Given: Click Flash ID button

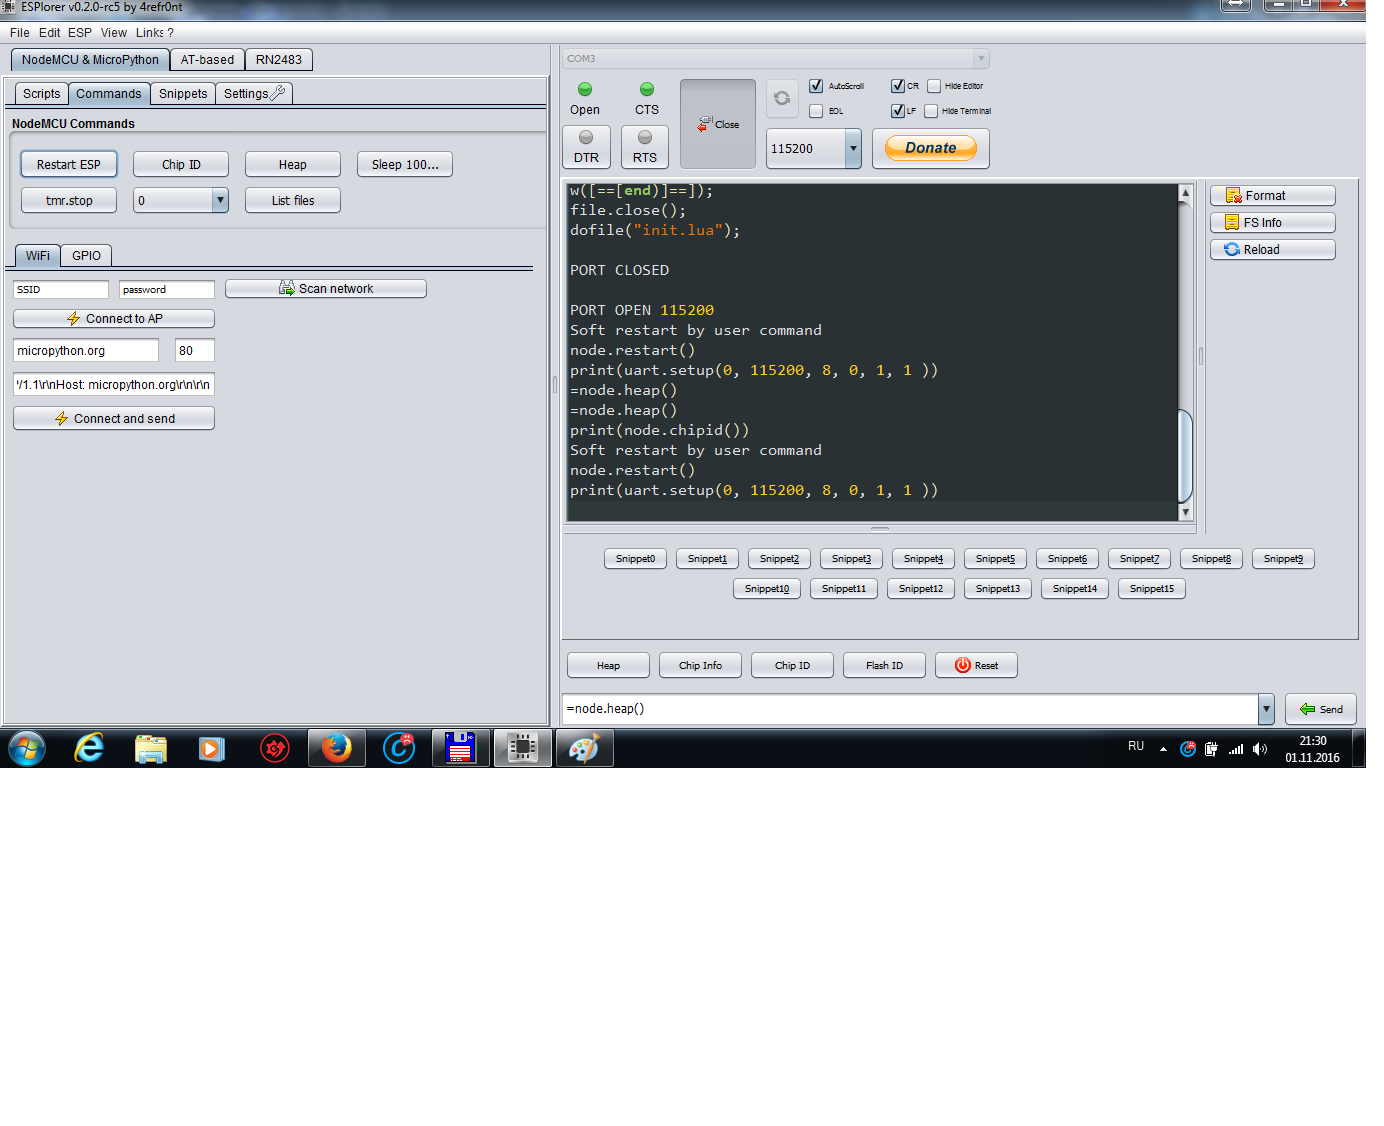Looking at the screenshot, I should [x=884, y=666].
